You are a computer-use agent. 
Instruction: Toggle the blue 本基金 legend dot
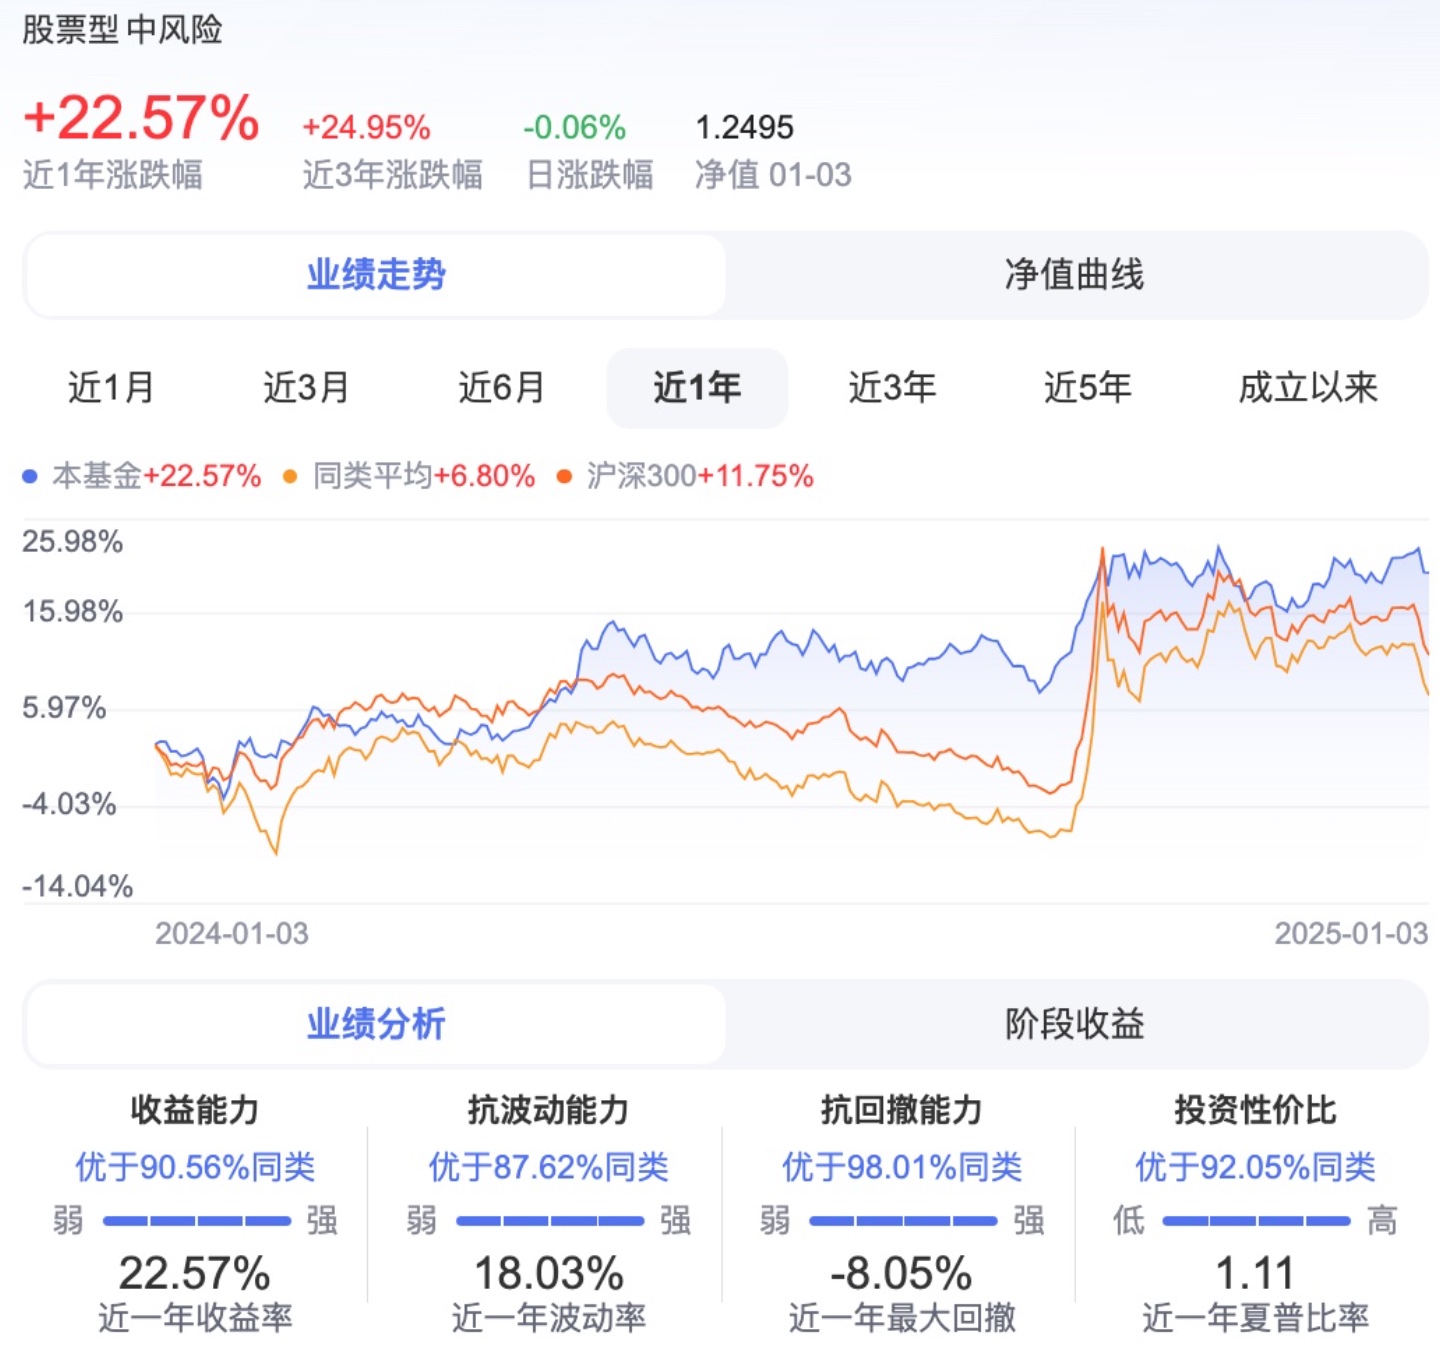(x=30, y=477)
